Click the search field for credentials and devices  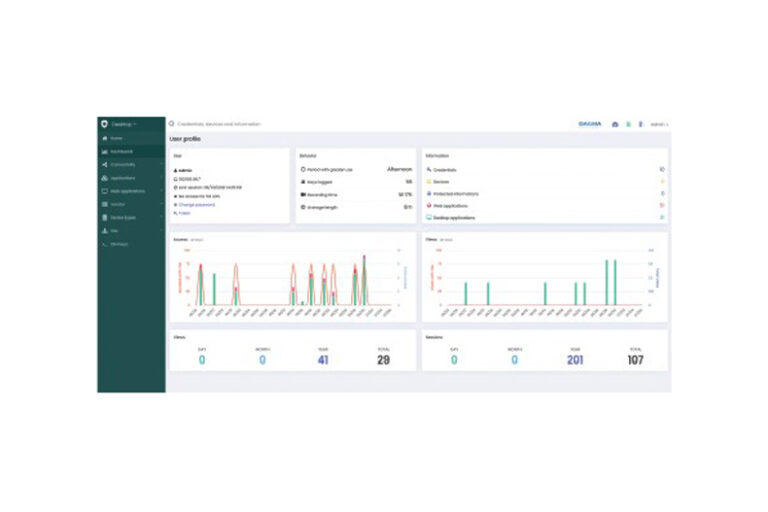220,124
